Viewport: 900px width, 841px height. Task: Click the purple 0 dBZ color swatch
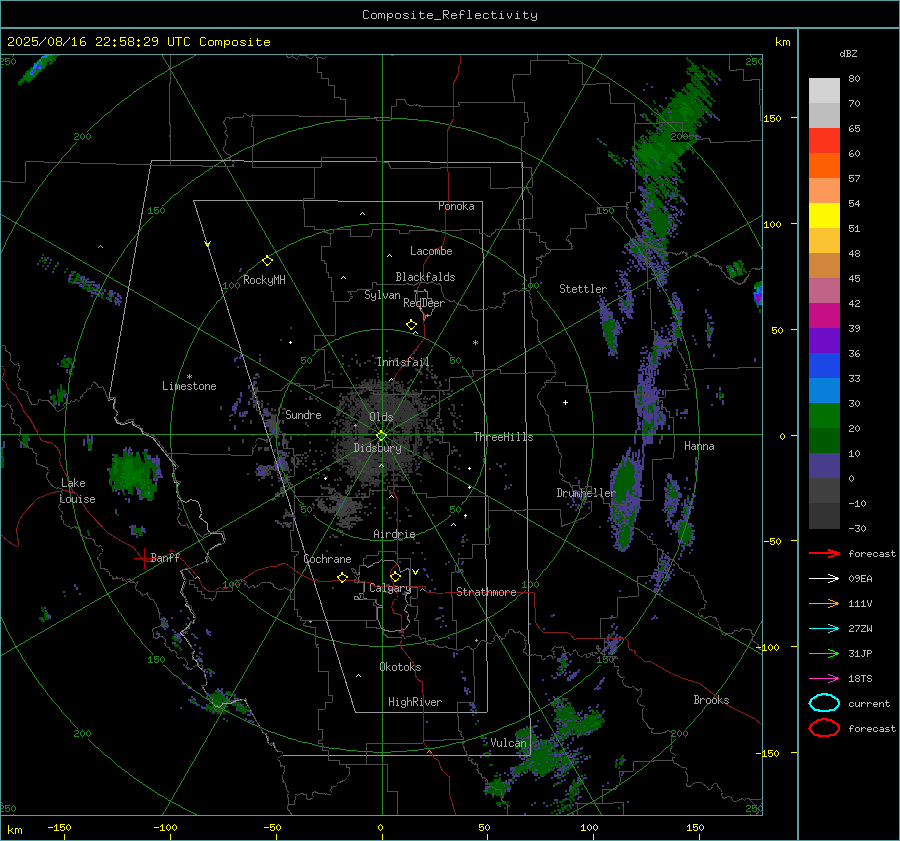(x=824, y=466)
